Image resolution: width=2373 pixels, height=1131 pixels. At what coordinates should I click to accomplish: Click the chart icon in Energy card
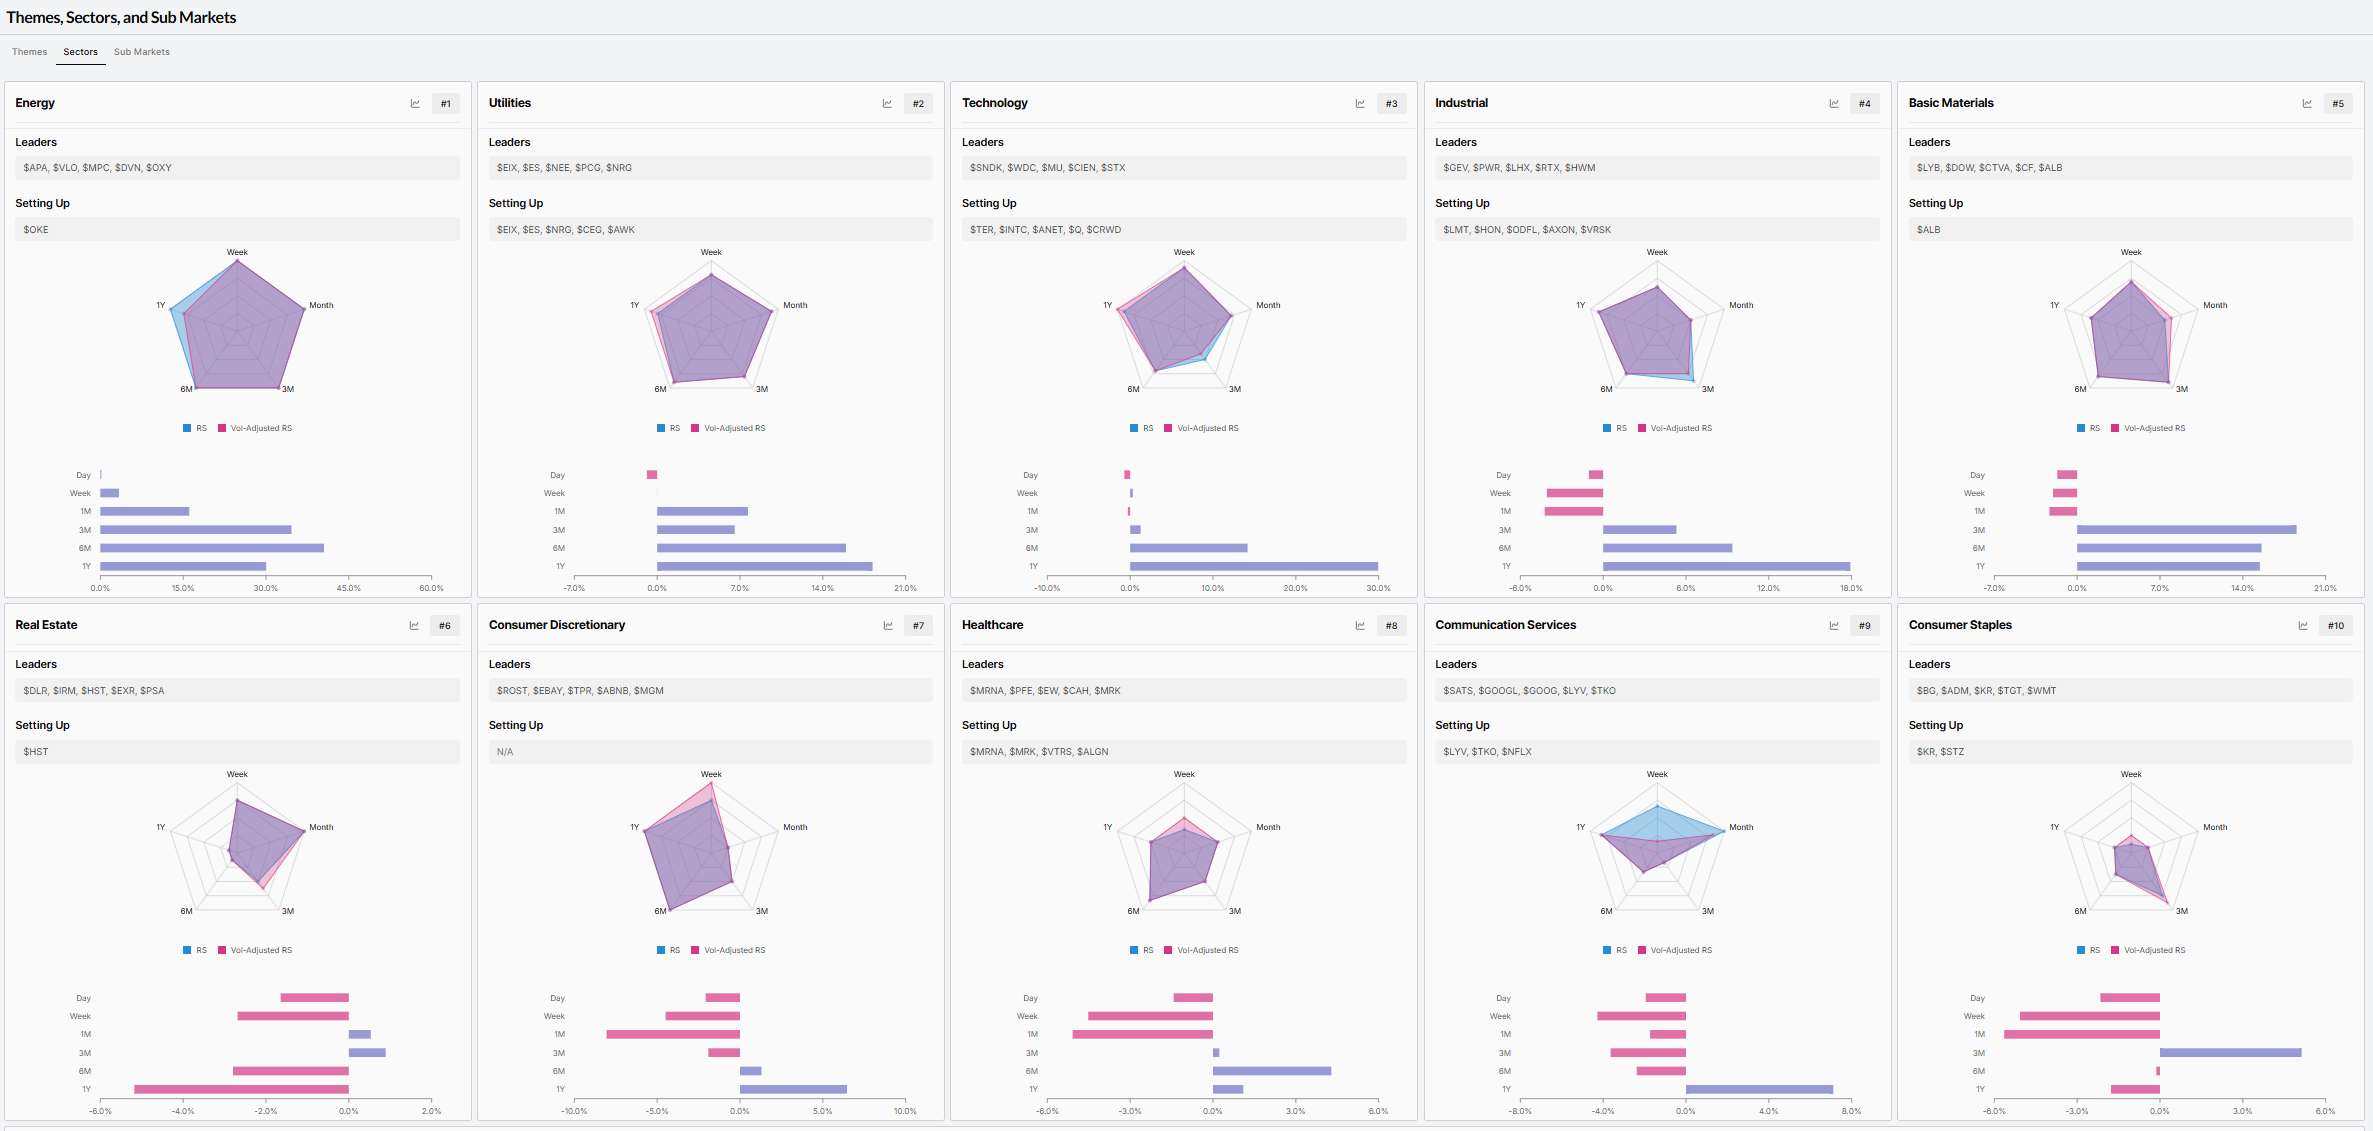[x=415, y=104]
